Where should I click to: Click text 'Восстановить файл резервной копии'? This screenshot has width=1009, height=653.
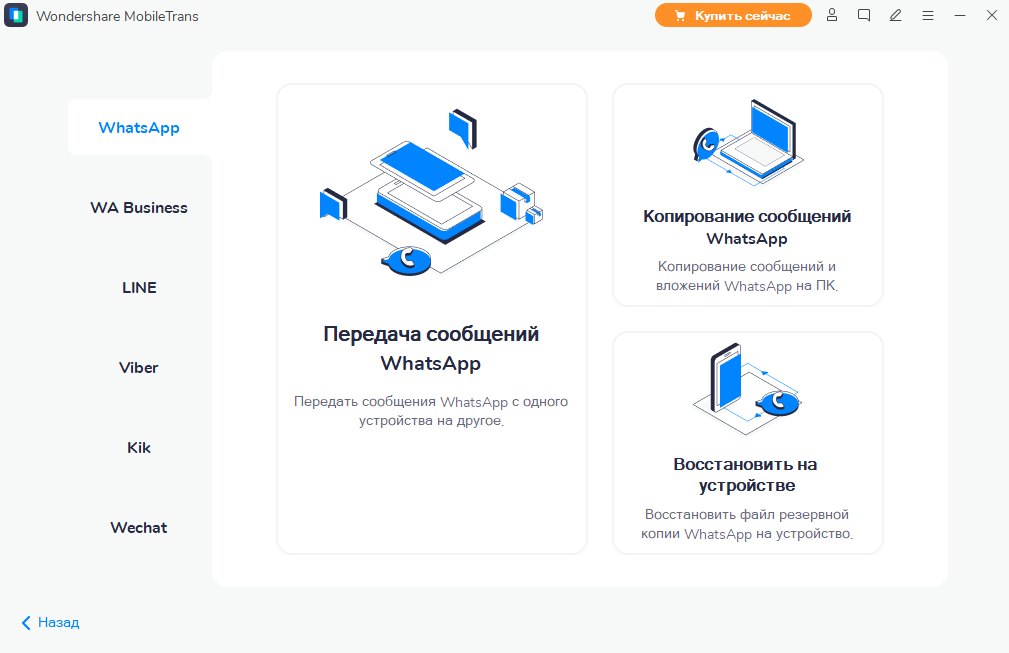[x=746, y=524]
